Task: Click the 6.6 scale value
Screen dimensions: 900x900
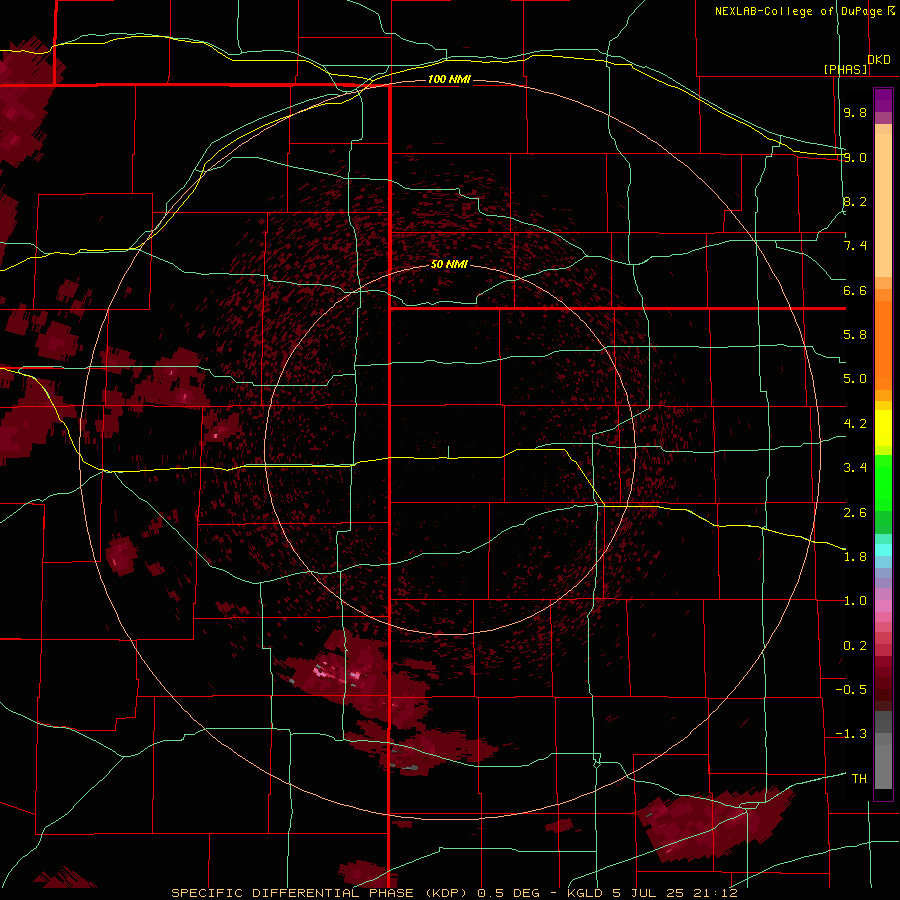Action: click(855, 290)
